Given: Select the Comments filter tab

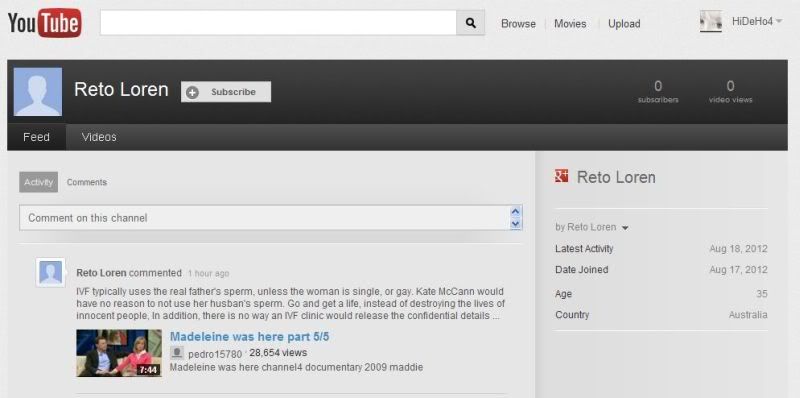Looking at the screenshot, I should (x=87, y=182).
